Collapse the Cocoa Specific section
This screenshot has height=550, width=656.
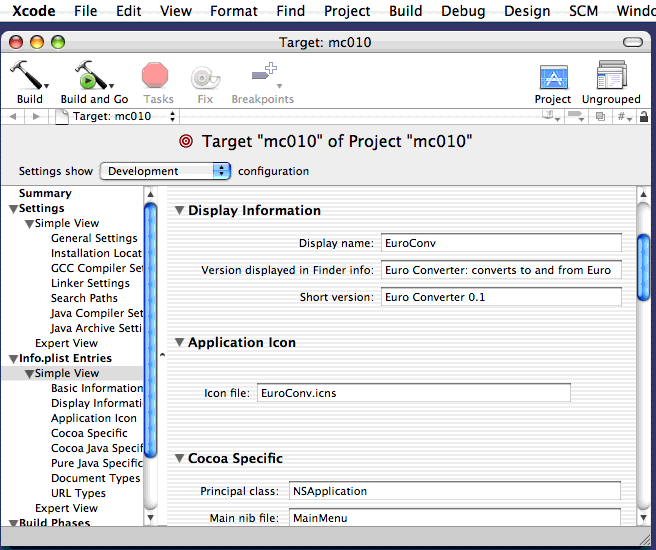click(180, 459)
